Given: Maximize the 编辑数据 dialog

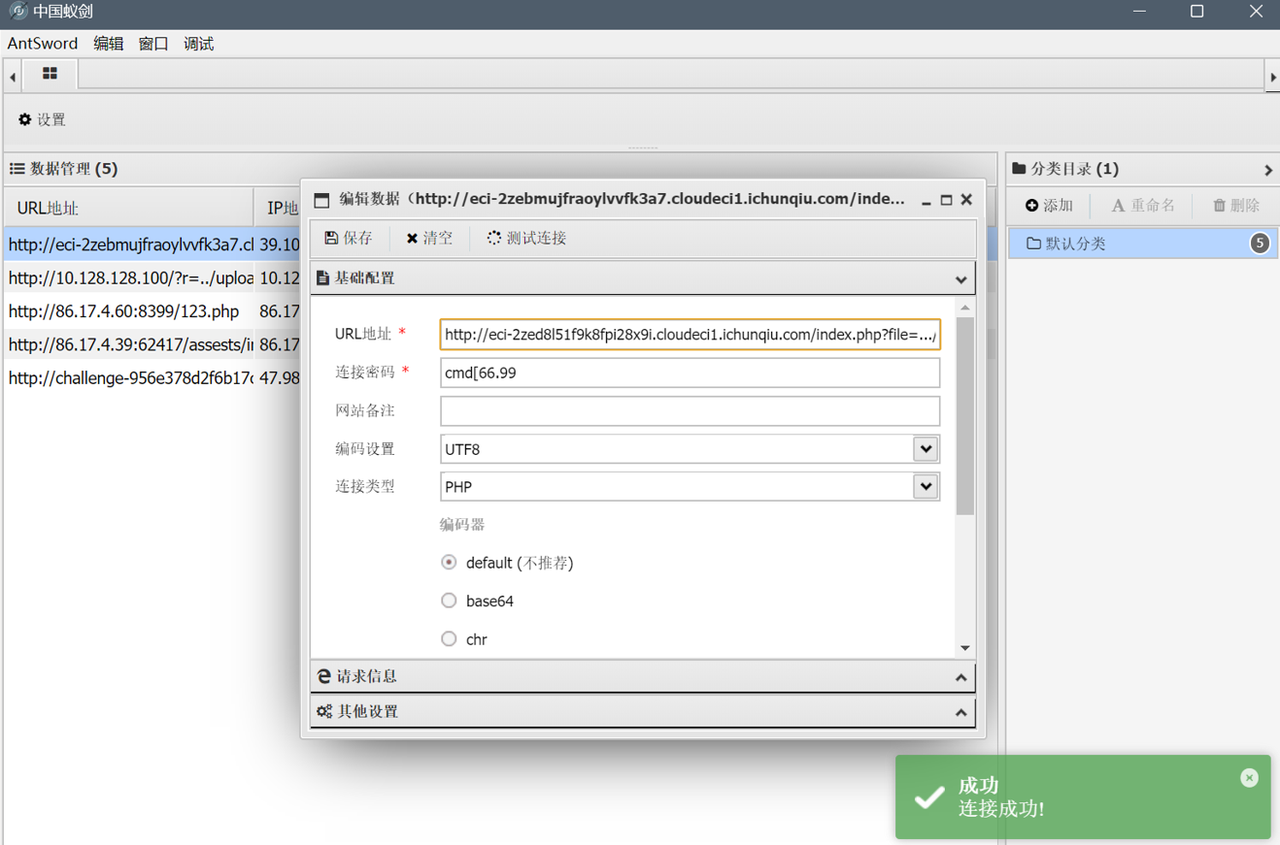Looking at the screenshot, I should tap(947, 200).
